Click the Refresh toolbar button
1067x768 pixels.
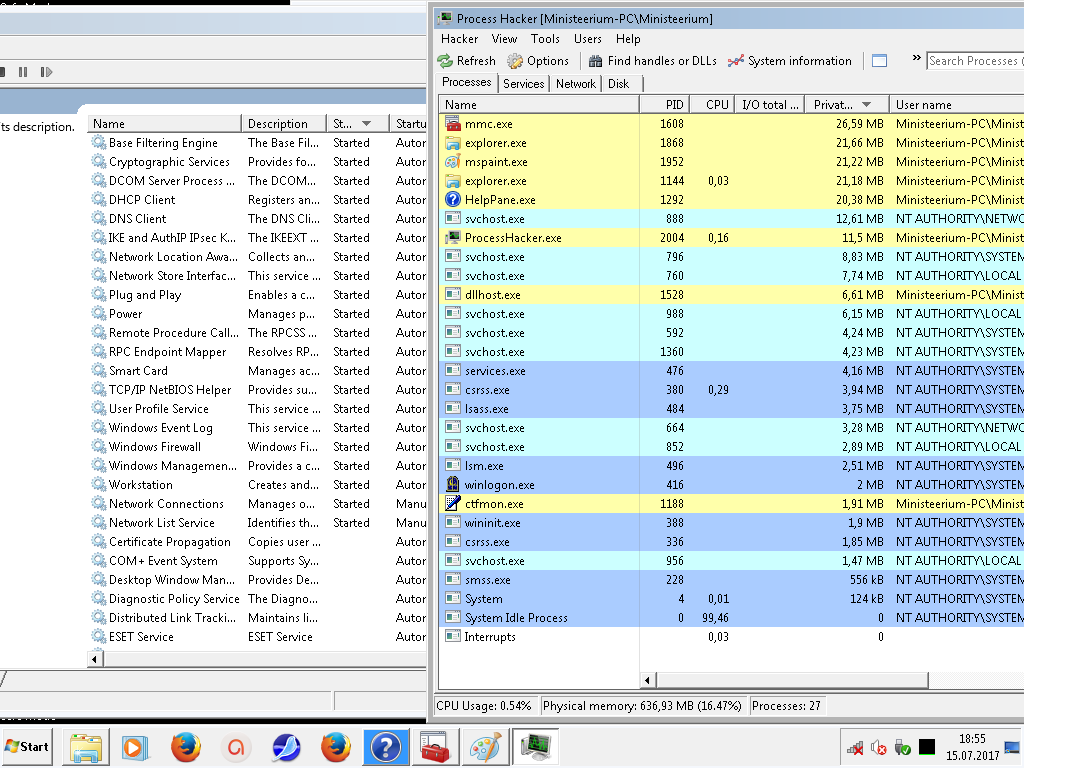pyautogui.click(x=466, y=61)
